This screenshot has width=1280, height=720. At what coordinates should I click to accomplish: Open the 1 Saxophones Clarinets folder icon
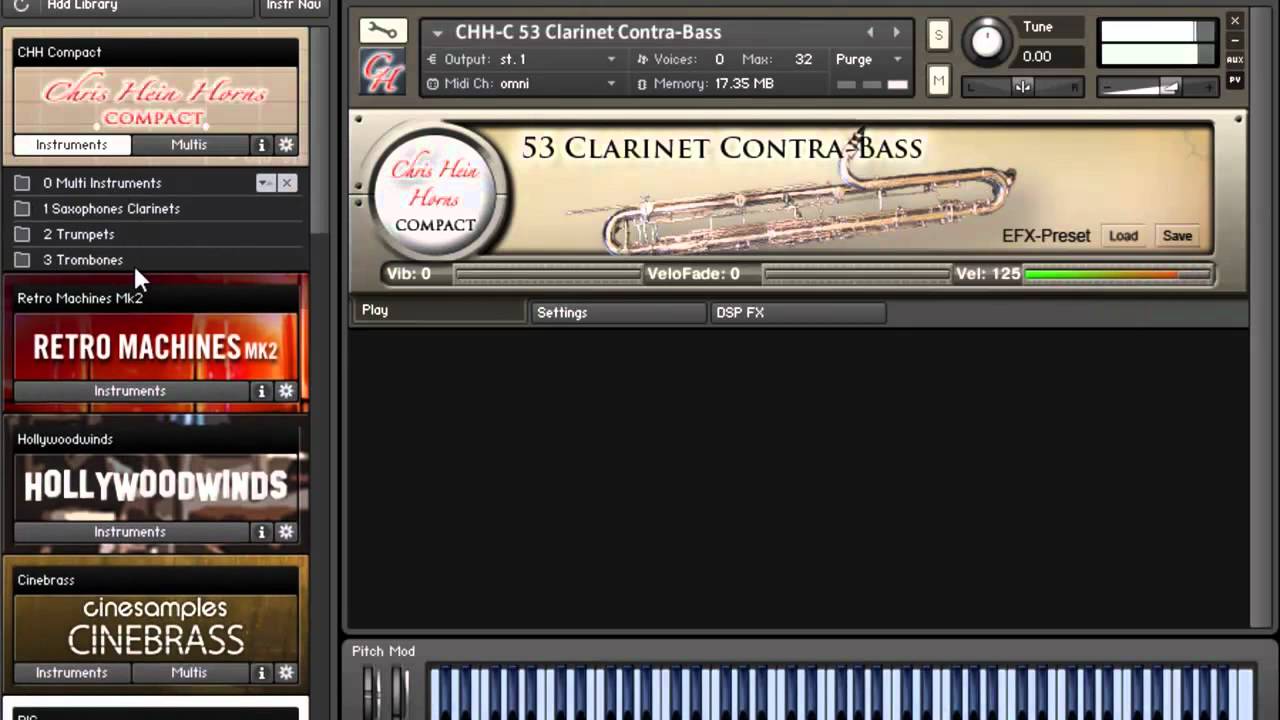tap(22, 209)
